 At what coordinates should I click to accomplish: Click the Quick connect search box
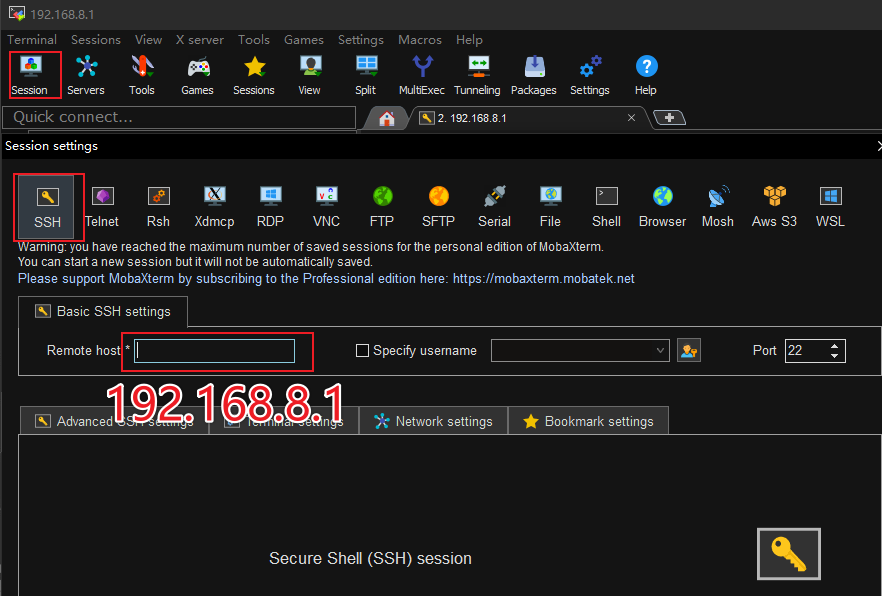point(179,117)
